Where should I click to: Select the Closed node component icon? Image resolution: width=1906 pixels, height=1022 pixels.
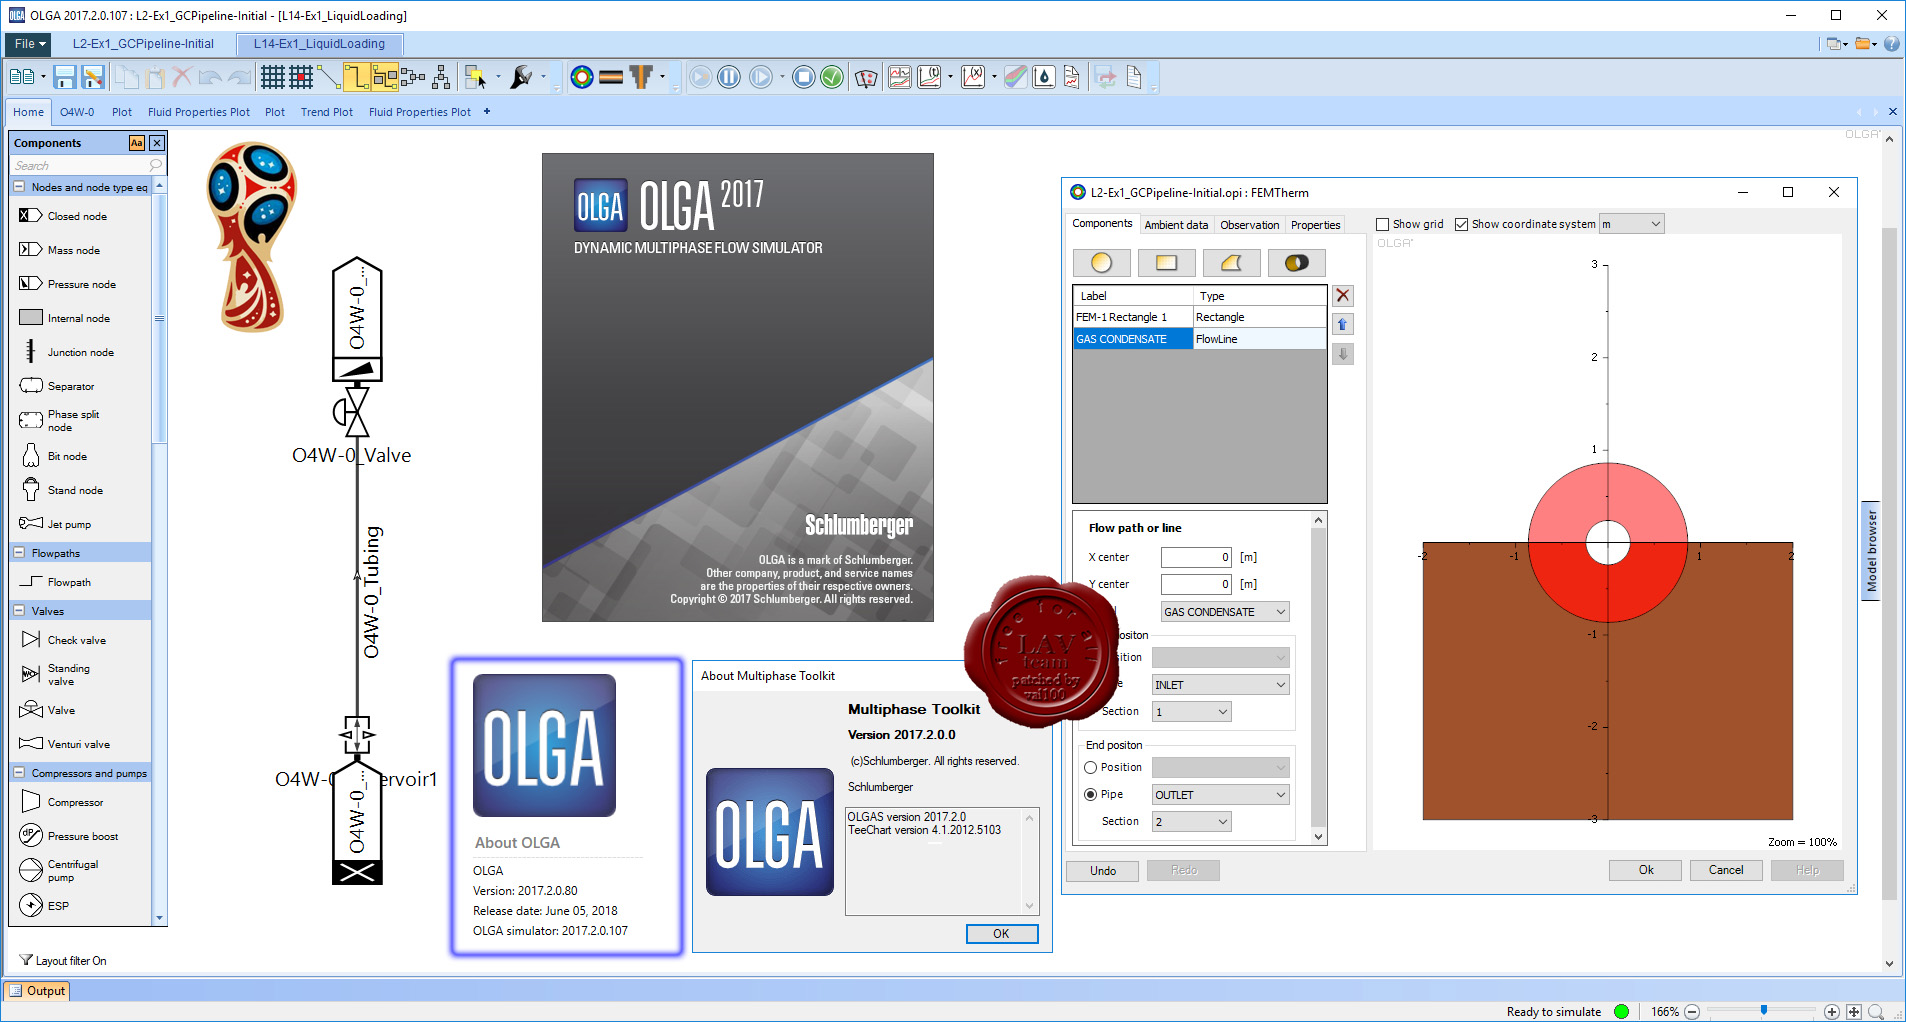30,216
